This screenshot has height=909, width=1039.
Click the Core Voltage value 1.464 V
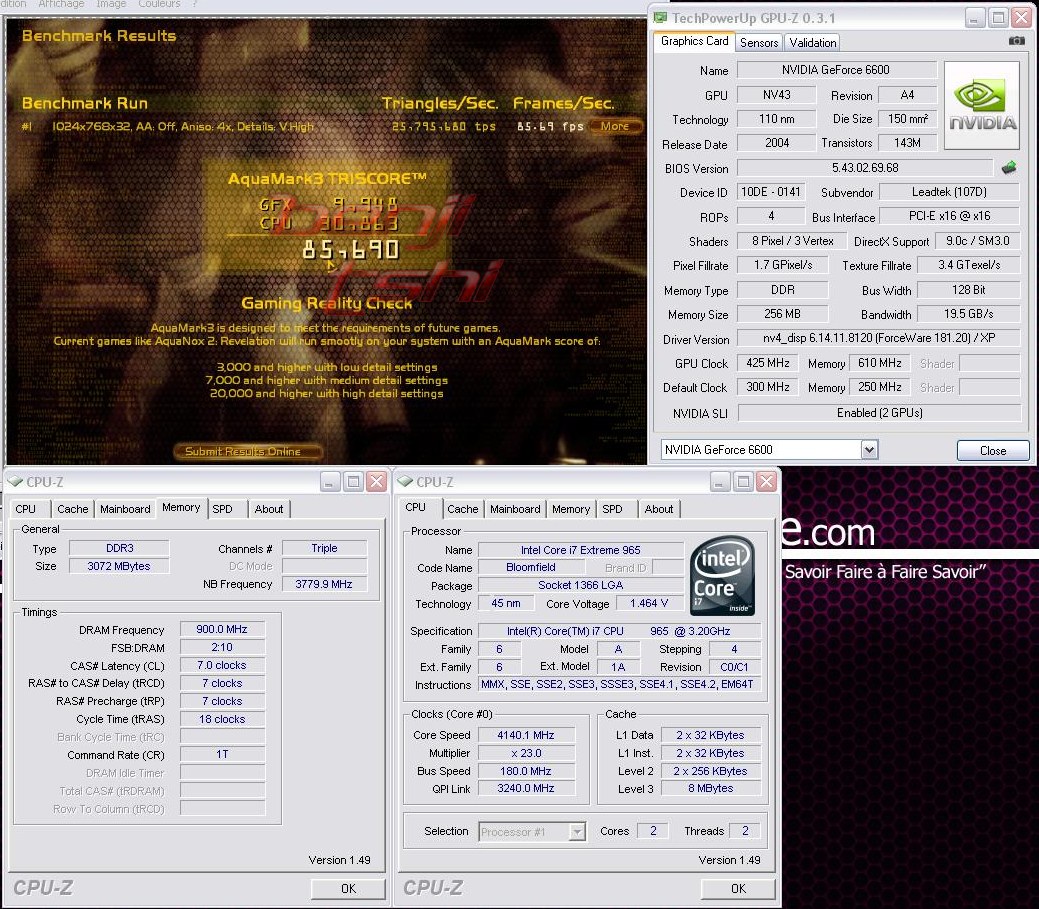(649, 604)
